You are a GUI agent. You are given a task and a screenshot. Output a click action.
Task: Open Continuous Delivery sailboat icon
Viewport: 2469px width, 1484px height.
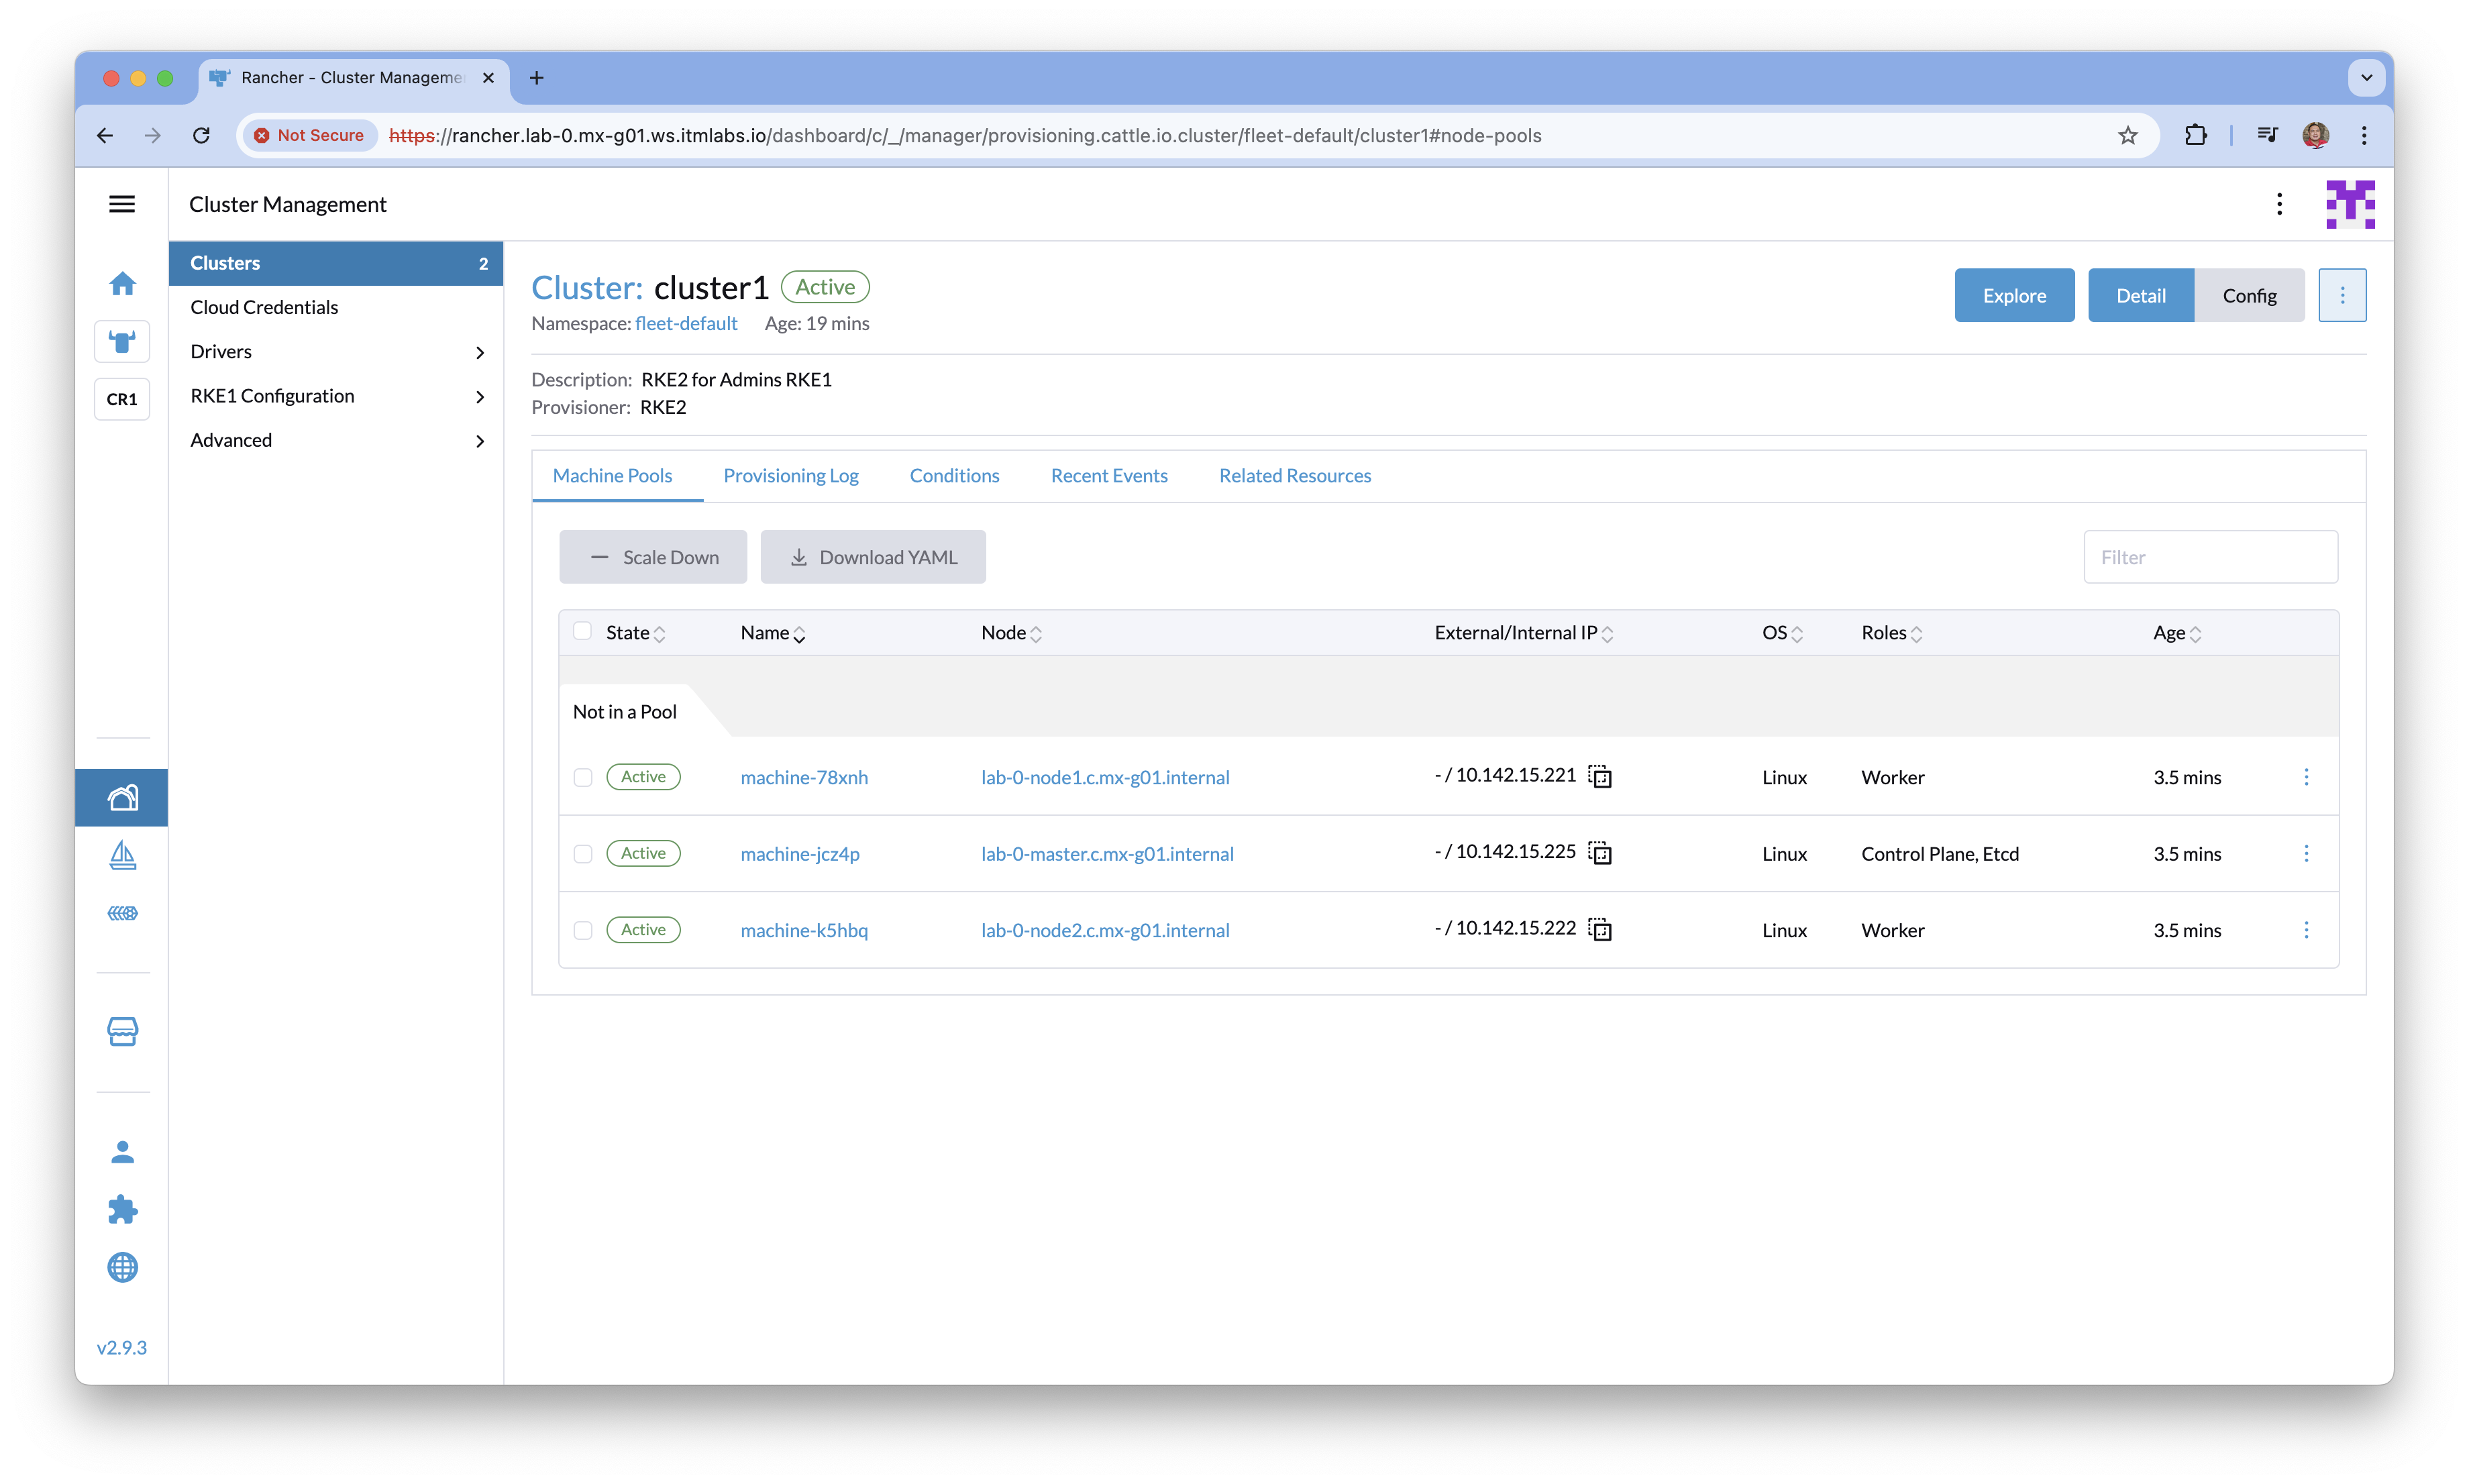point(122,855)
